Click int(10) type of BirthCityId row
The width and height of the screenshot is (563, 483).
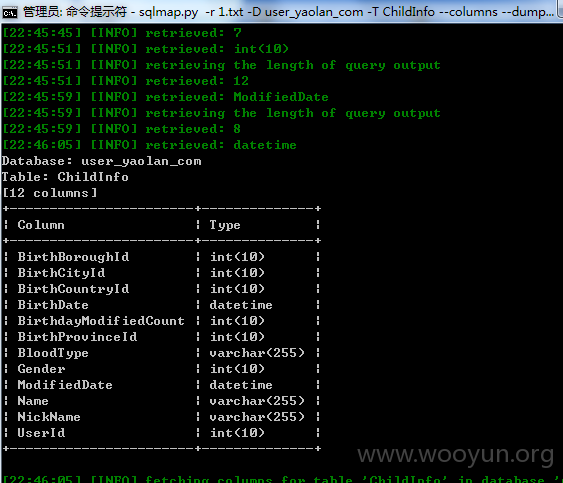click(x=237, y=273)
